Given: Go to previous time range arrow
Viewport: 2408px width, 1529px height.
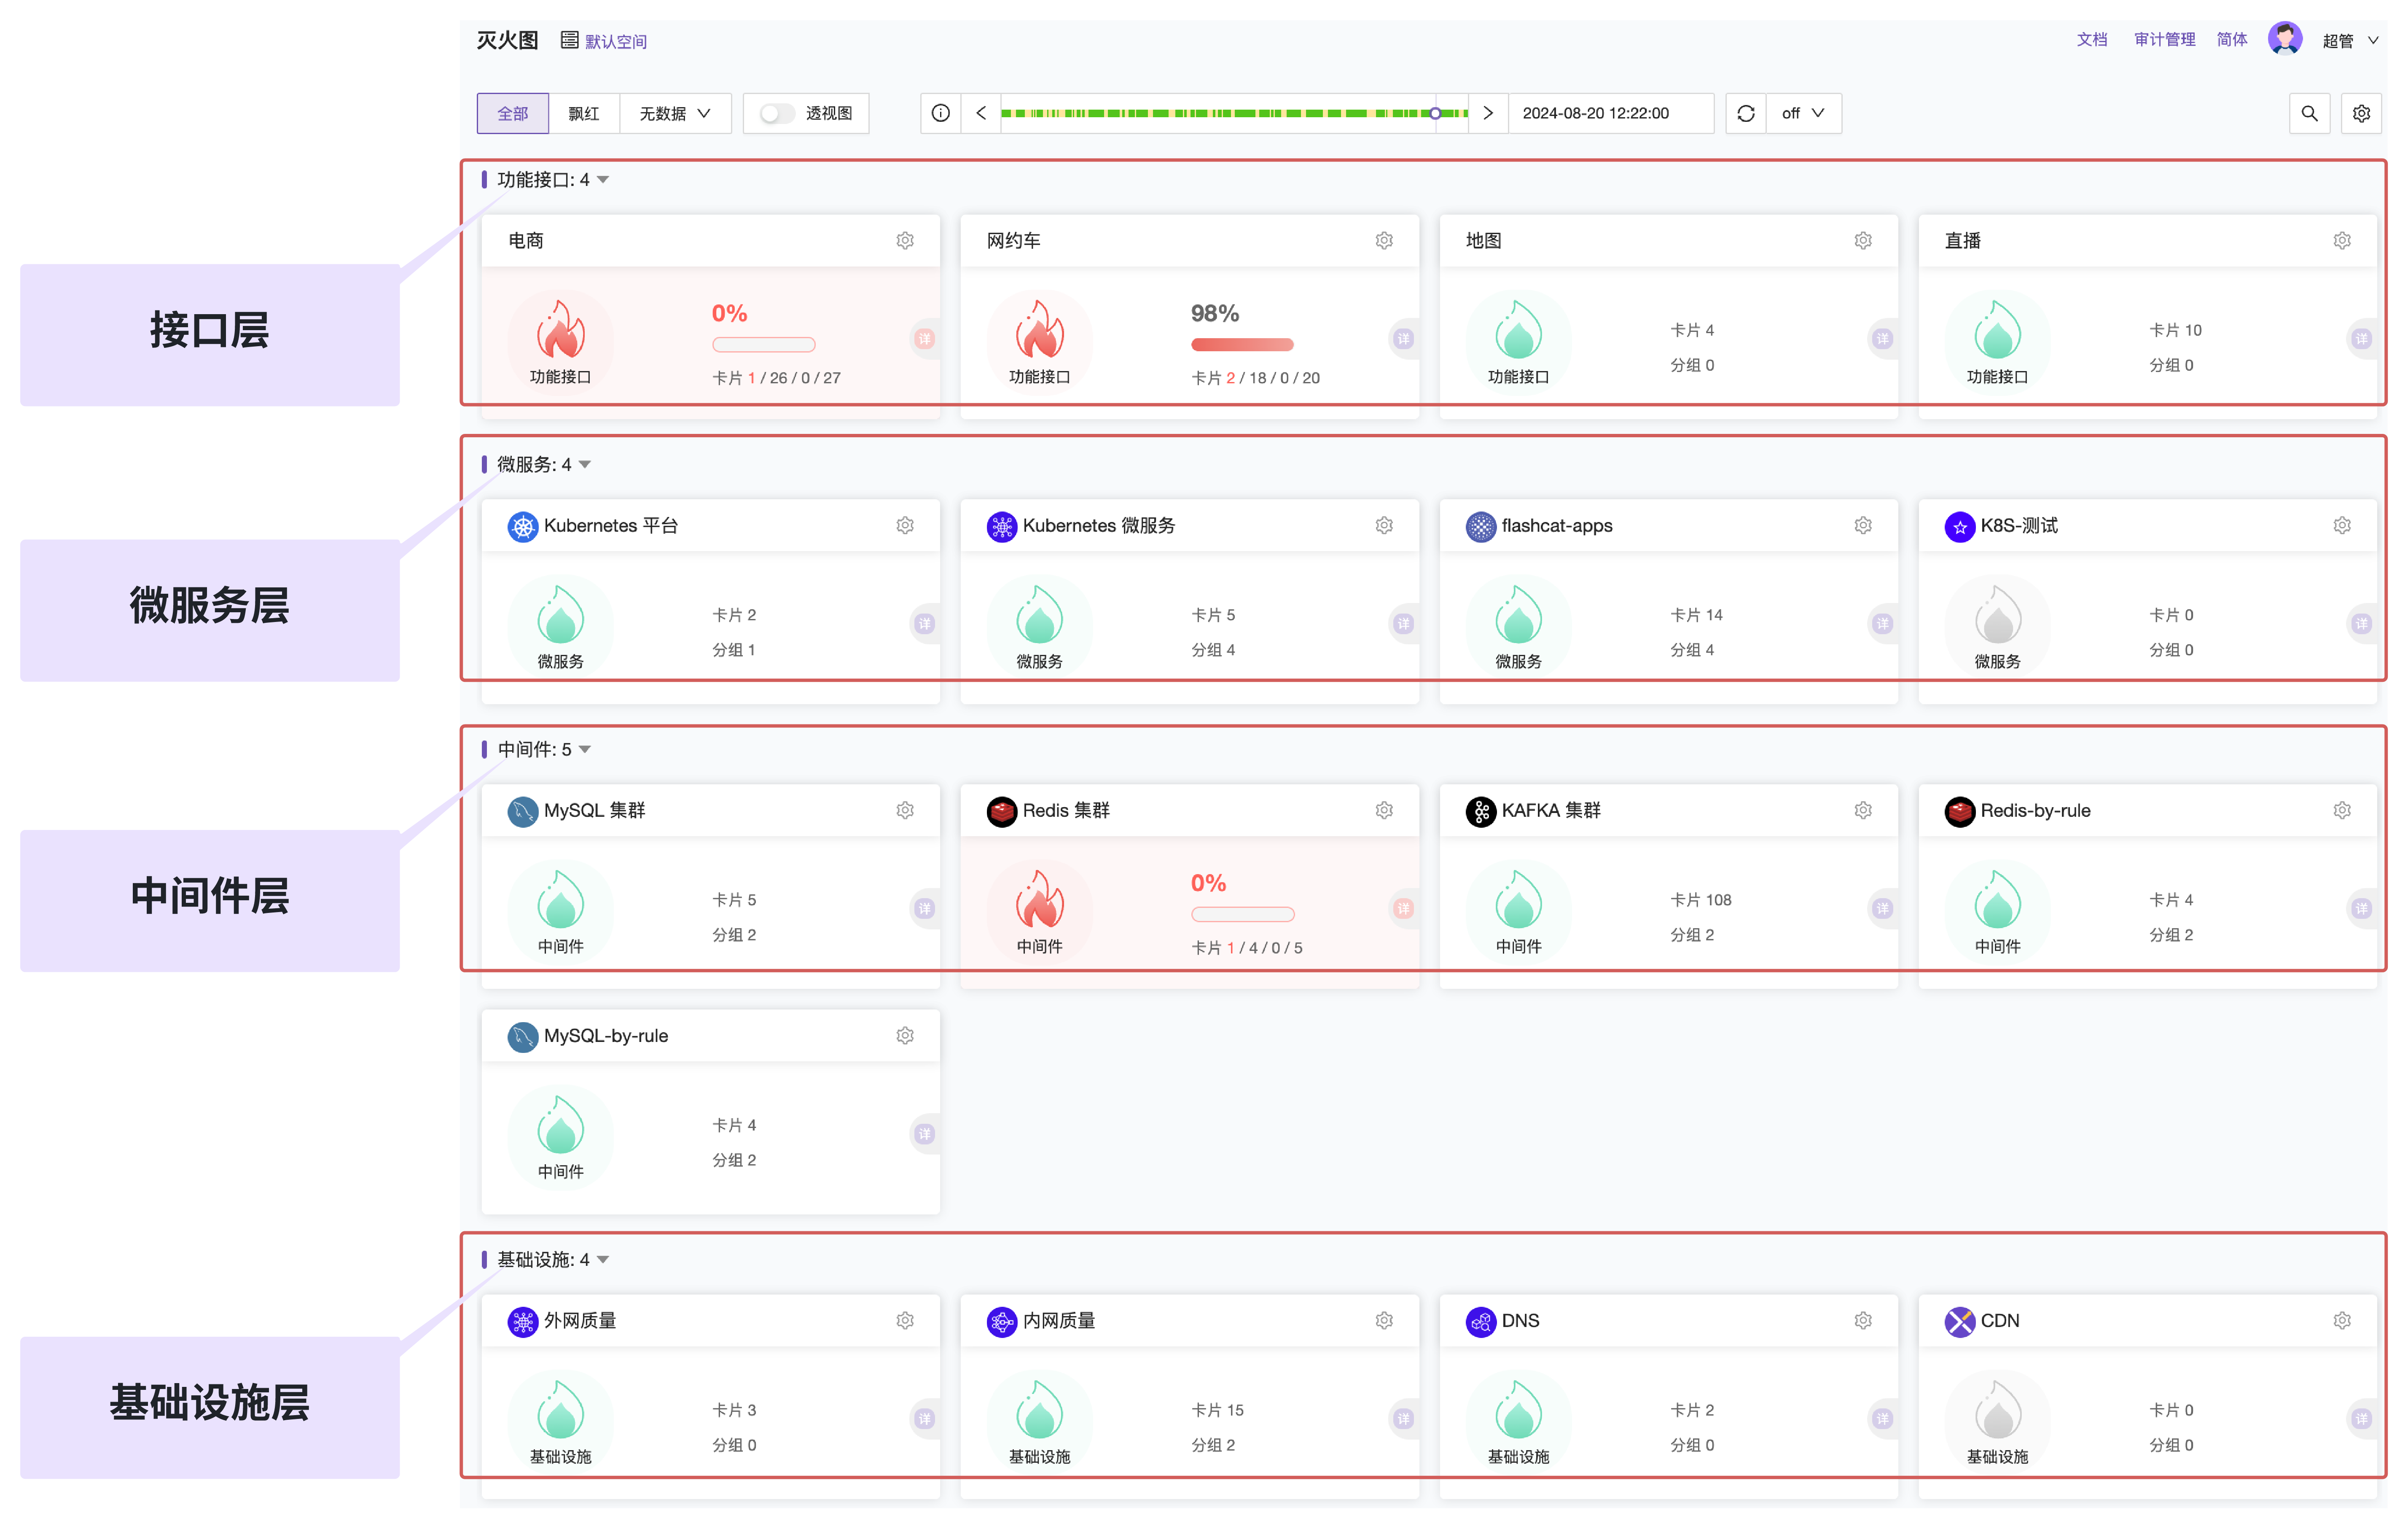Looking at the screenshot, I should click(981, 114).
